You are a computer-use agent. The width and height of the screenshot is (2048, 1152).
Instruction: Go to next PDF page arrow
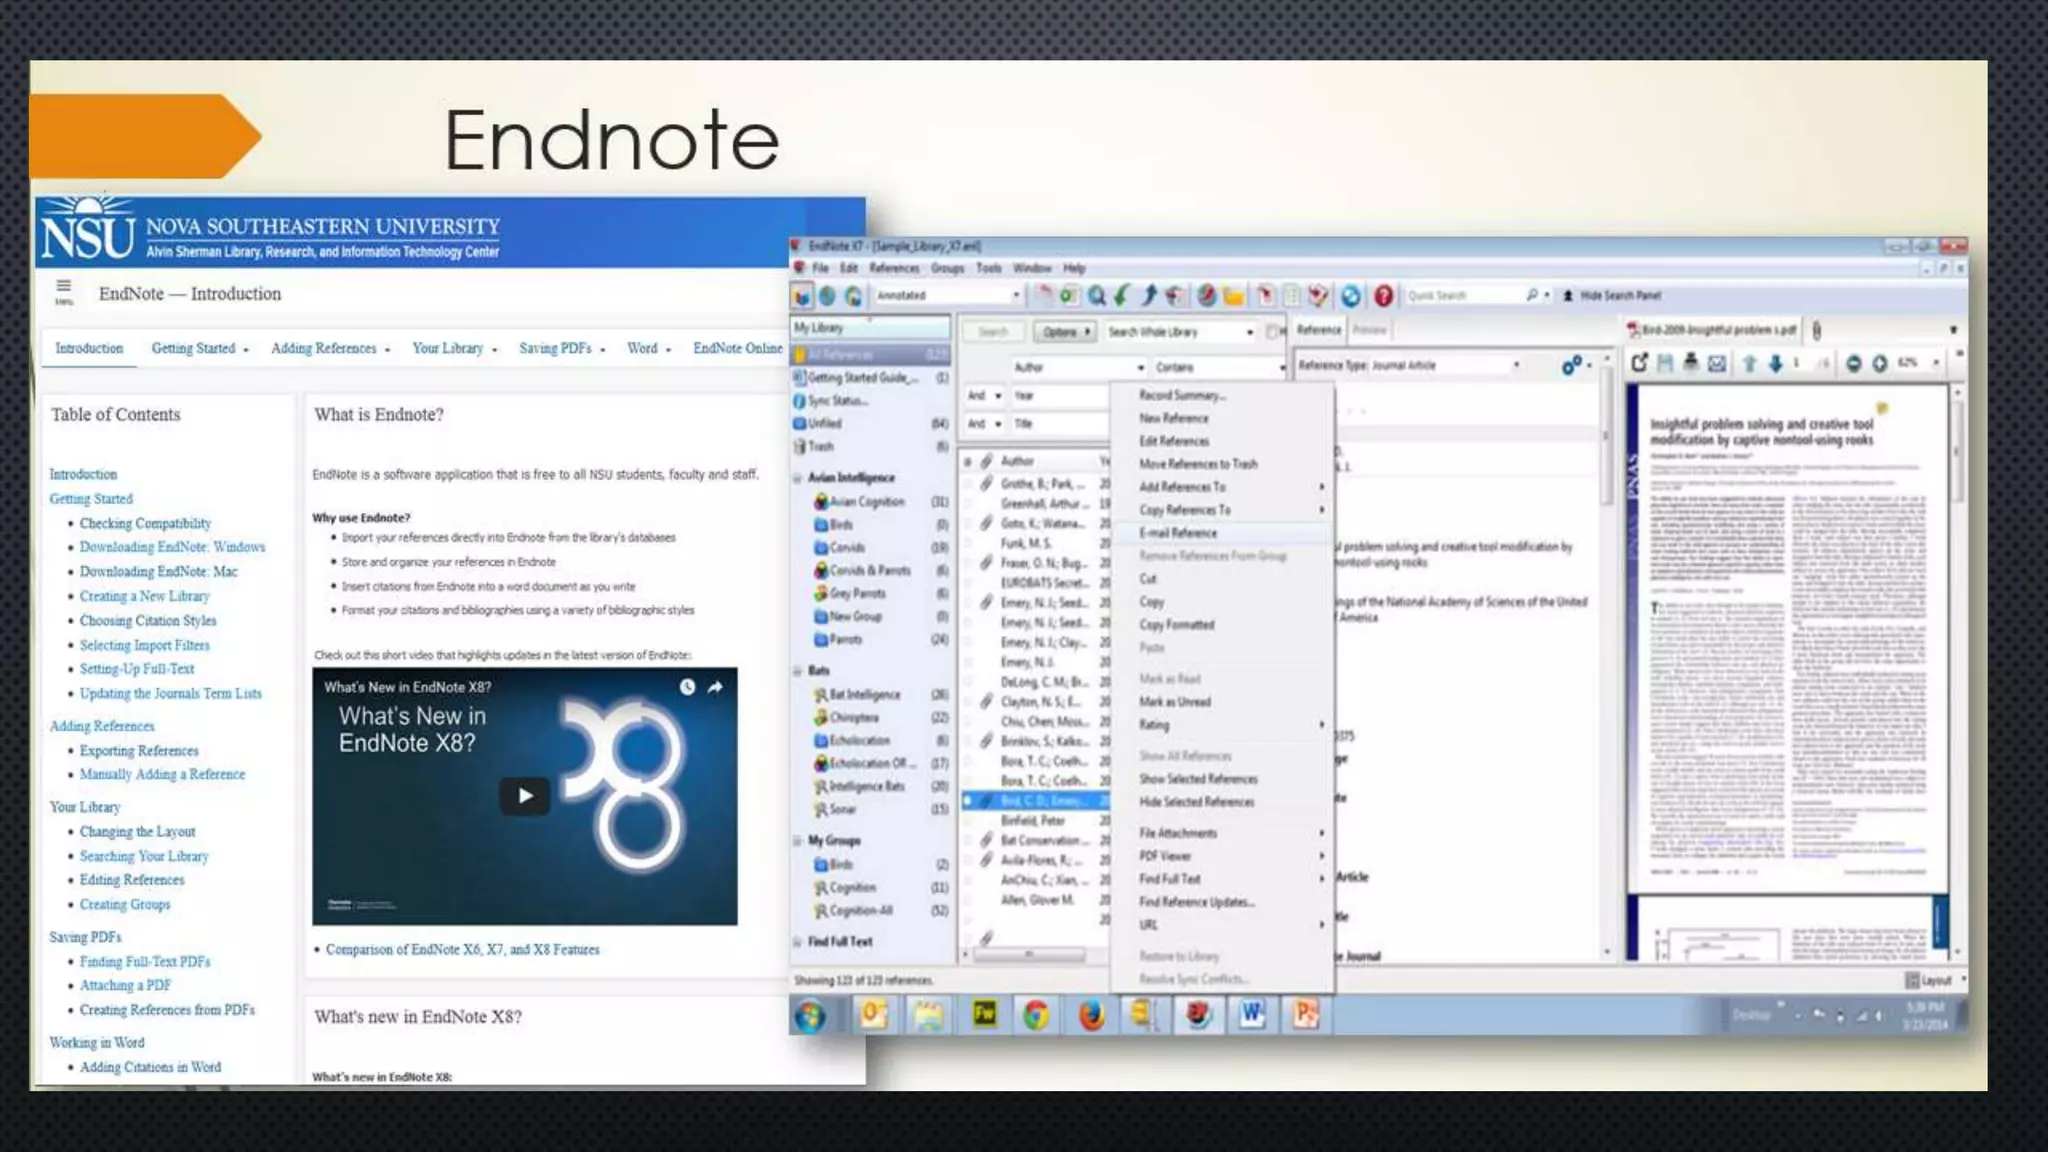(1775, 363)
